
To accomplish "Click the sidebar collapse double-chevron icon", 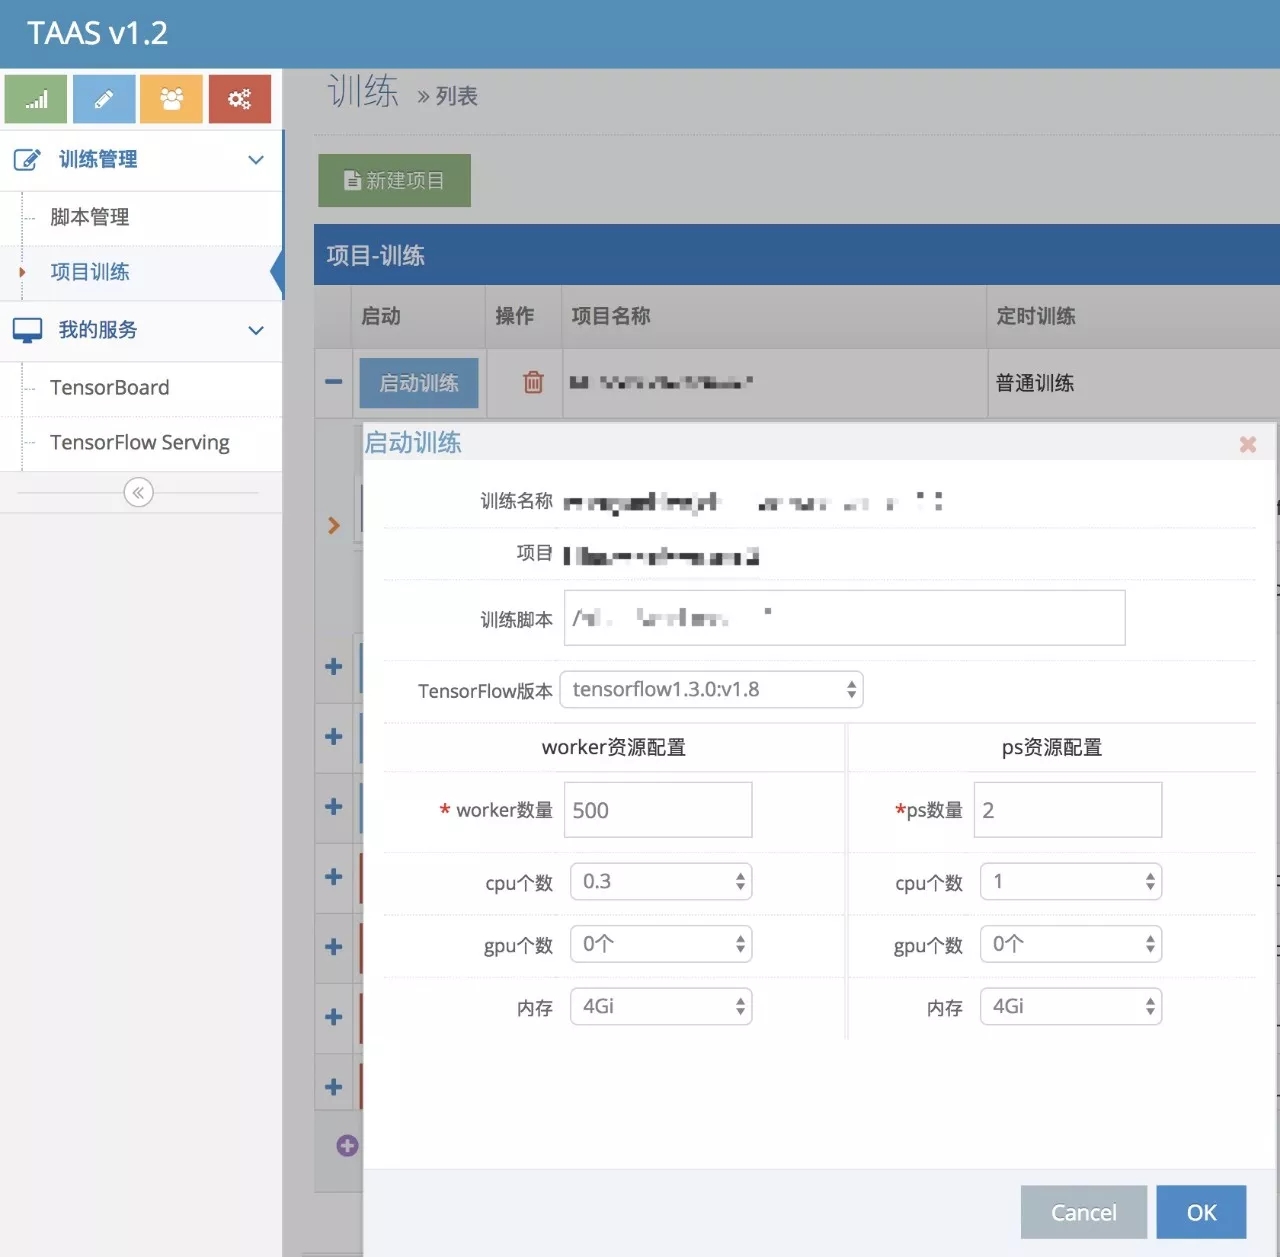I will pyautogui.click(x=138, y=492).
